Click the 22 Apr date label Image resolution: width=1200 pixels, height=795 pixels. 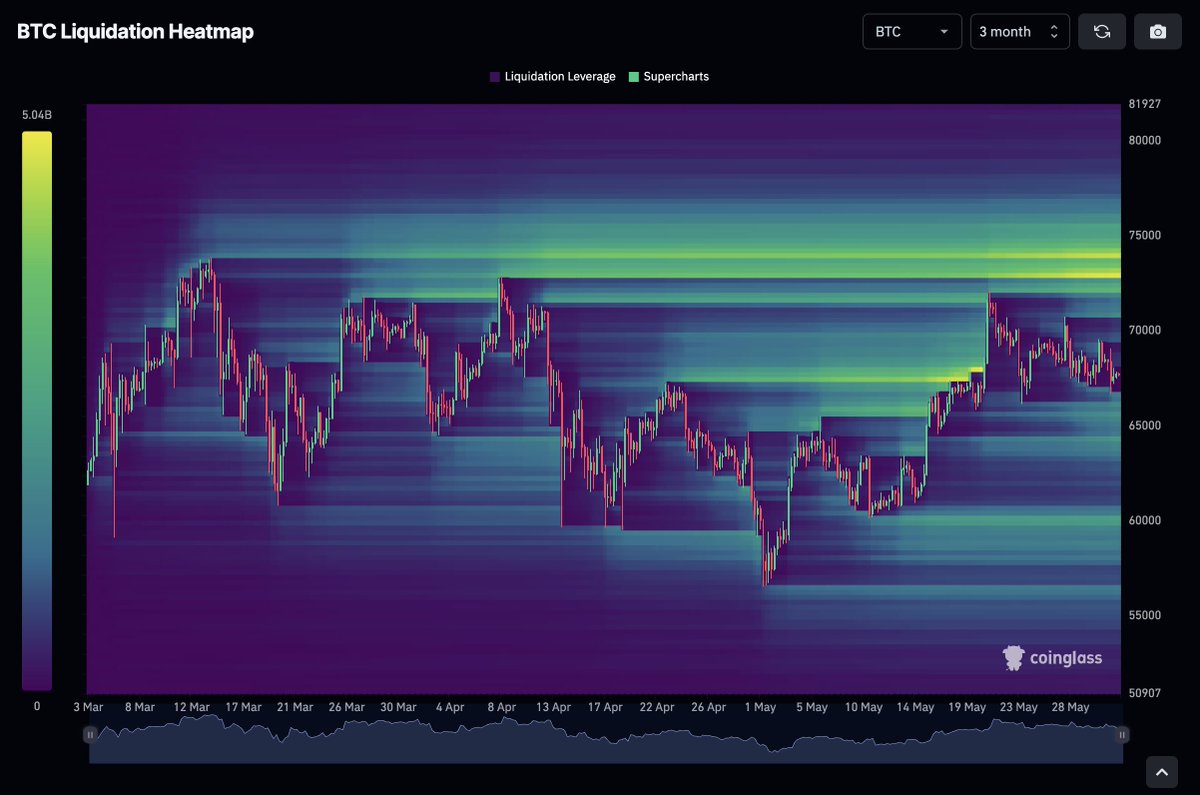tap(657, 707)
